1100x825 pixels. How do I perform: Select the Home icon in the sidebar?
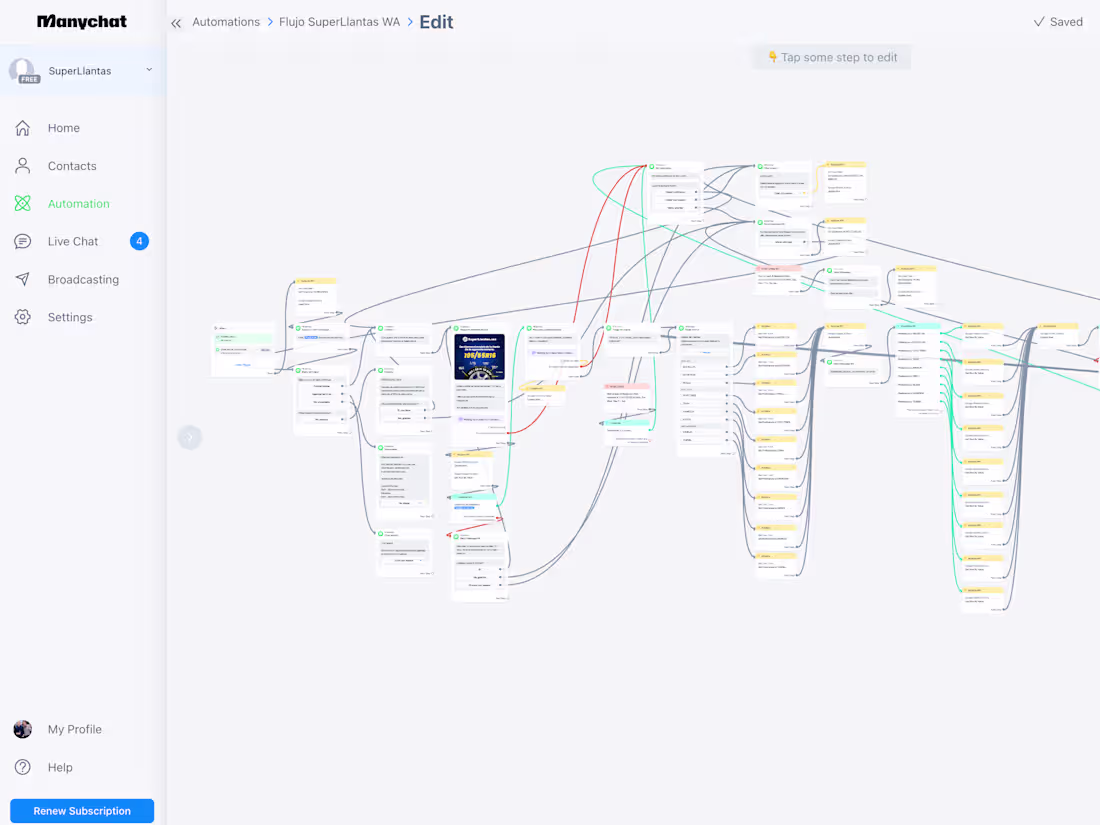22,128
